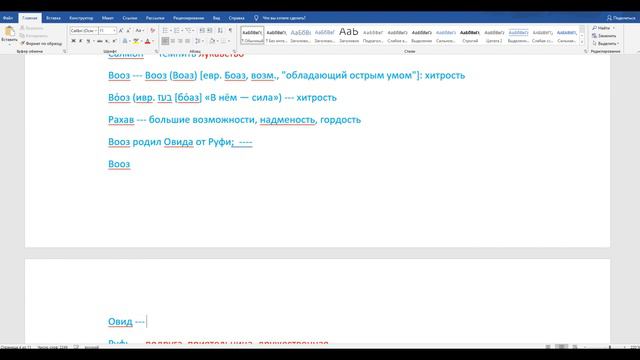Decrease paragraph indent

202,31
